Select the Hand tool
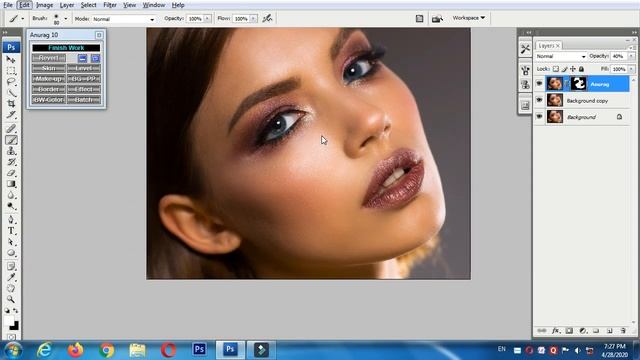 [11, 288]
